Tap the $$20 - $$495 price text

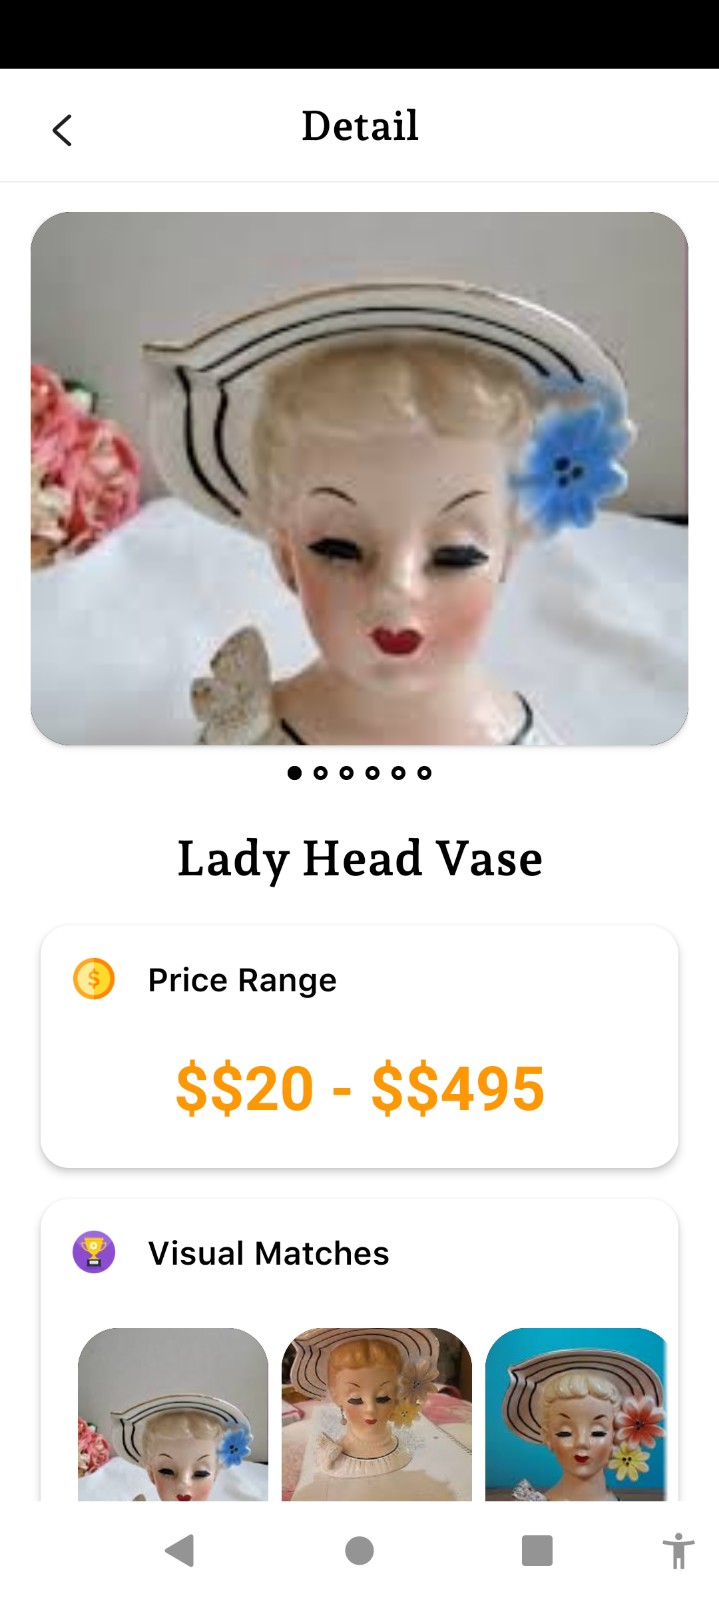pyautogui.click(x=360, y=1088)
